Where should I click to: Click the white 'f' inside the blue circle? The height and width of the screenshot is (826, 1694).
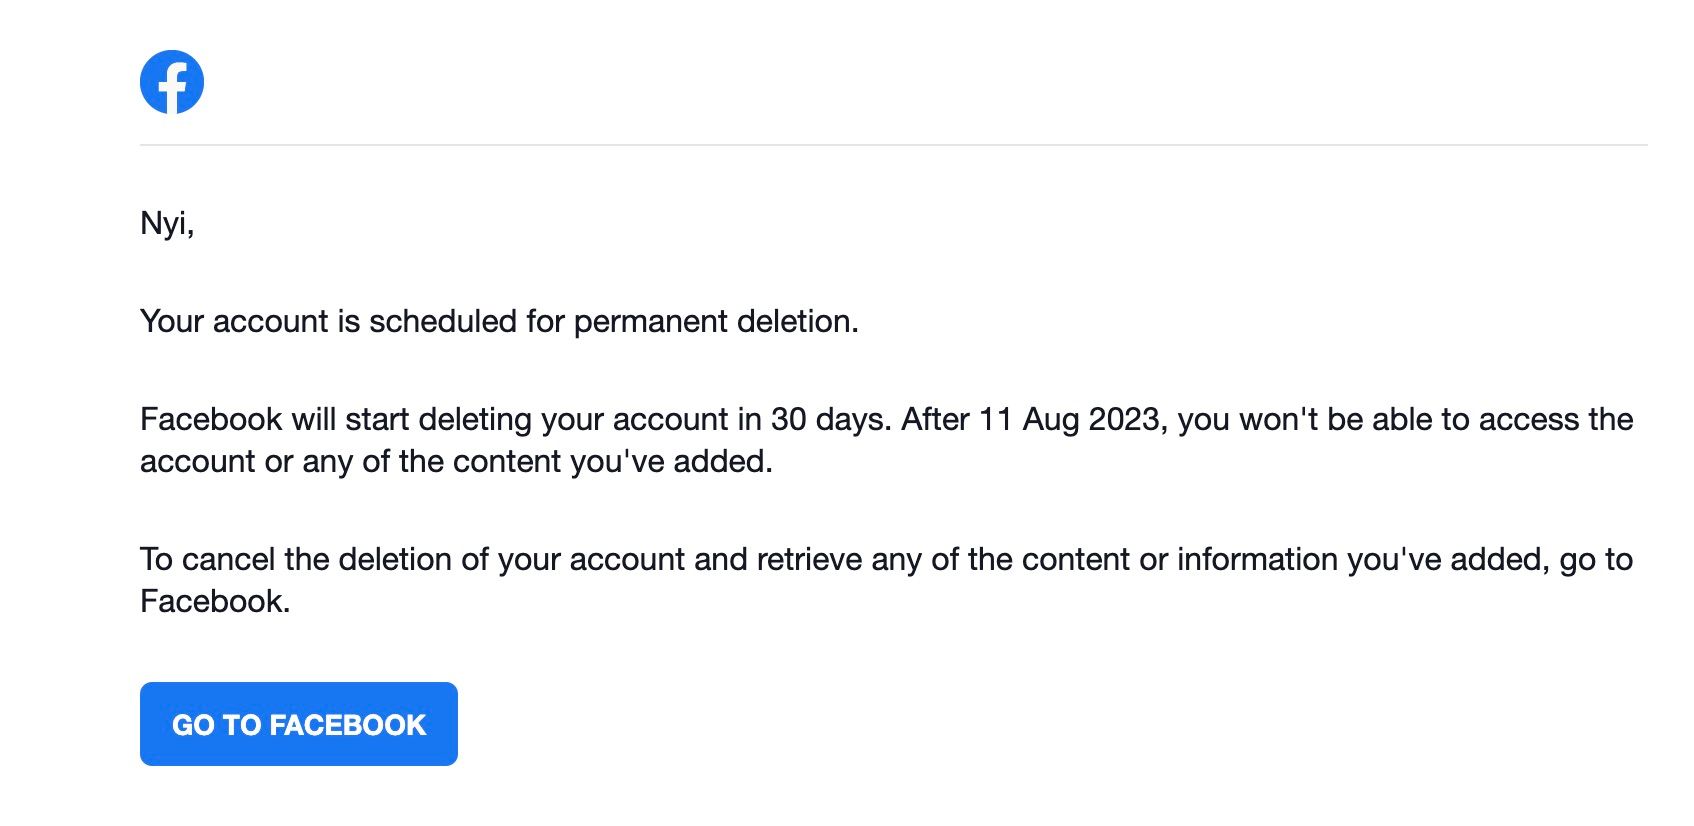(x=172, y=81)
